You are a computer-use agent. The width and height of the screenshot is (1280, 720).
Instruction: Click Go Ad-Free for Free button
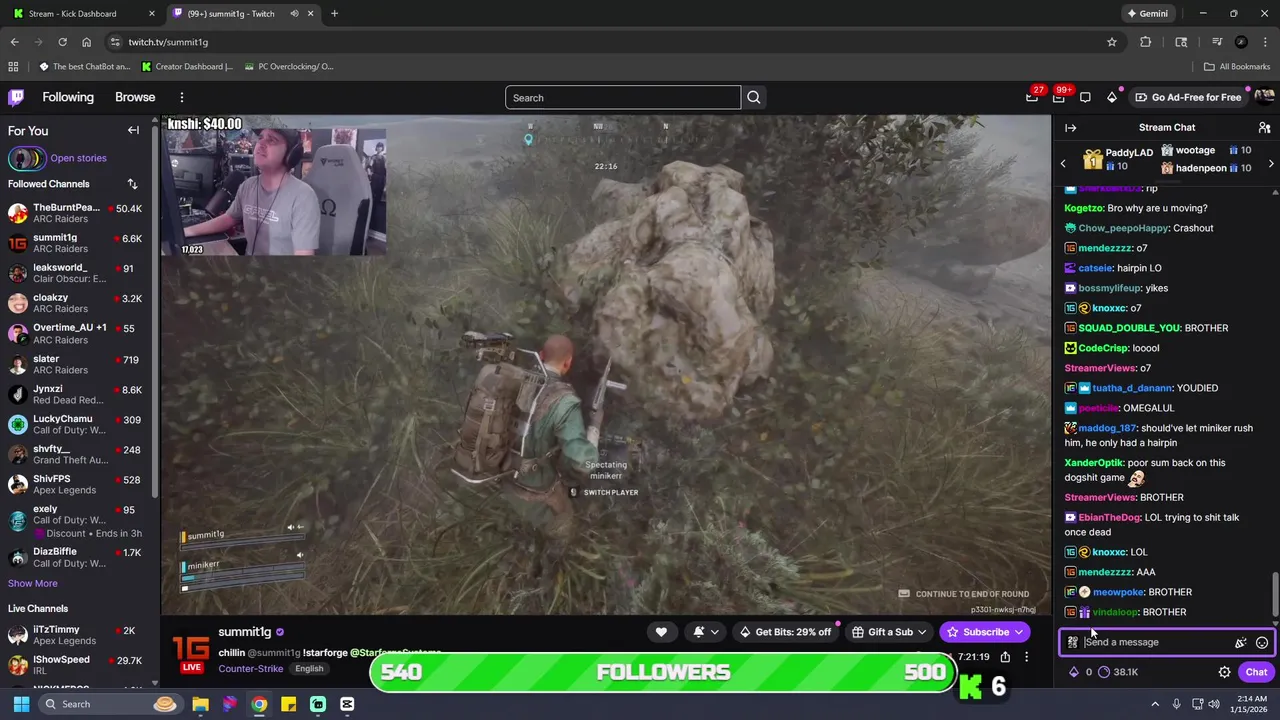[1188, 97]
